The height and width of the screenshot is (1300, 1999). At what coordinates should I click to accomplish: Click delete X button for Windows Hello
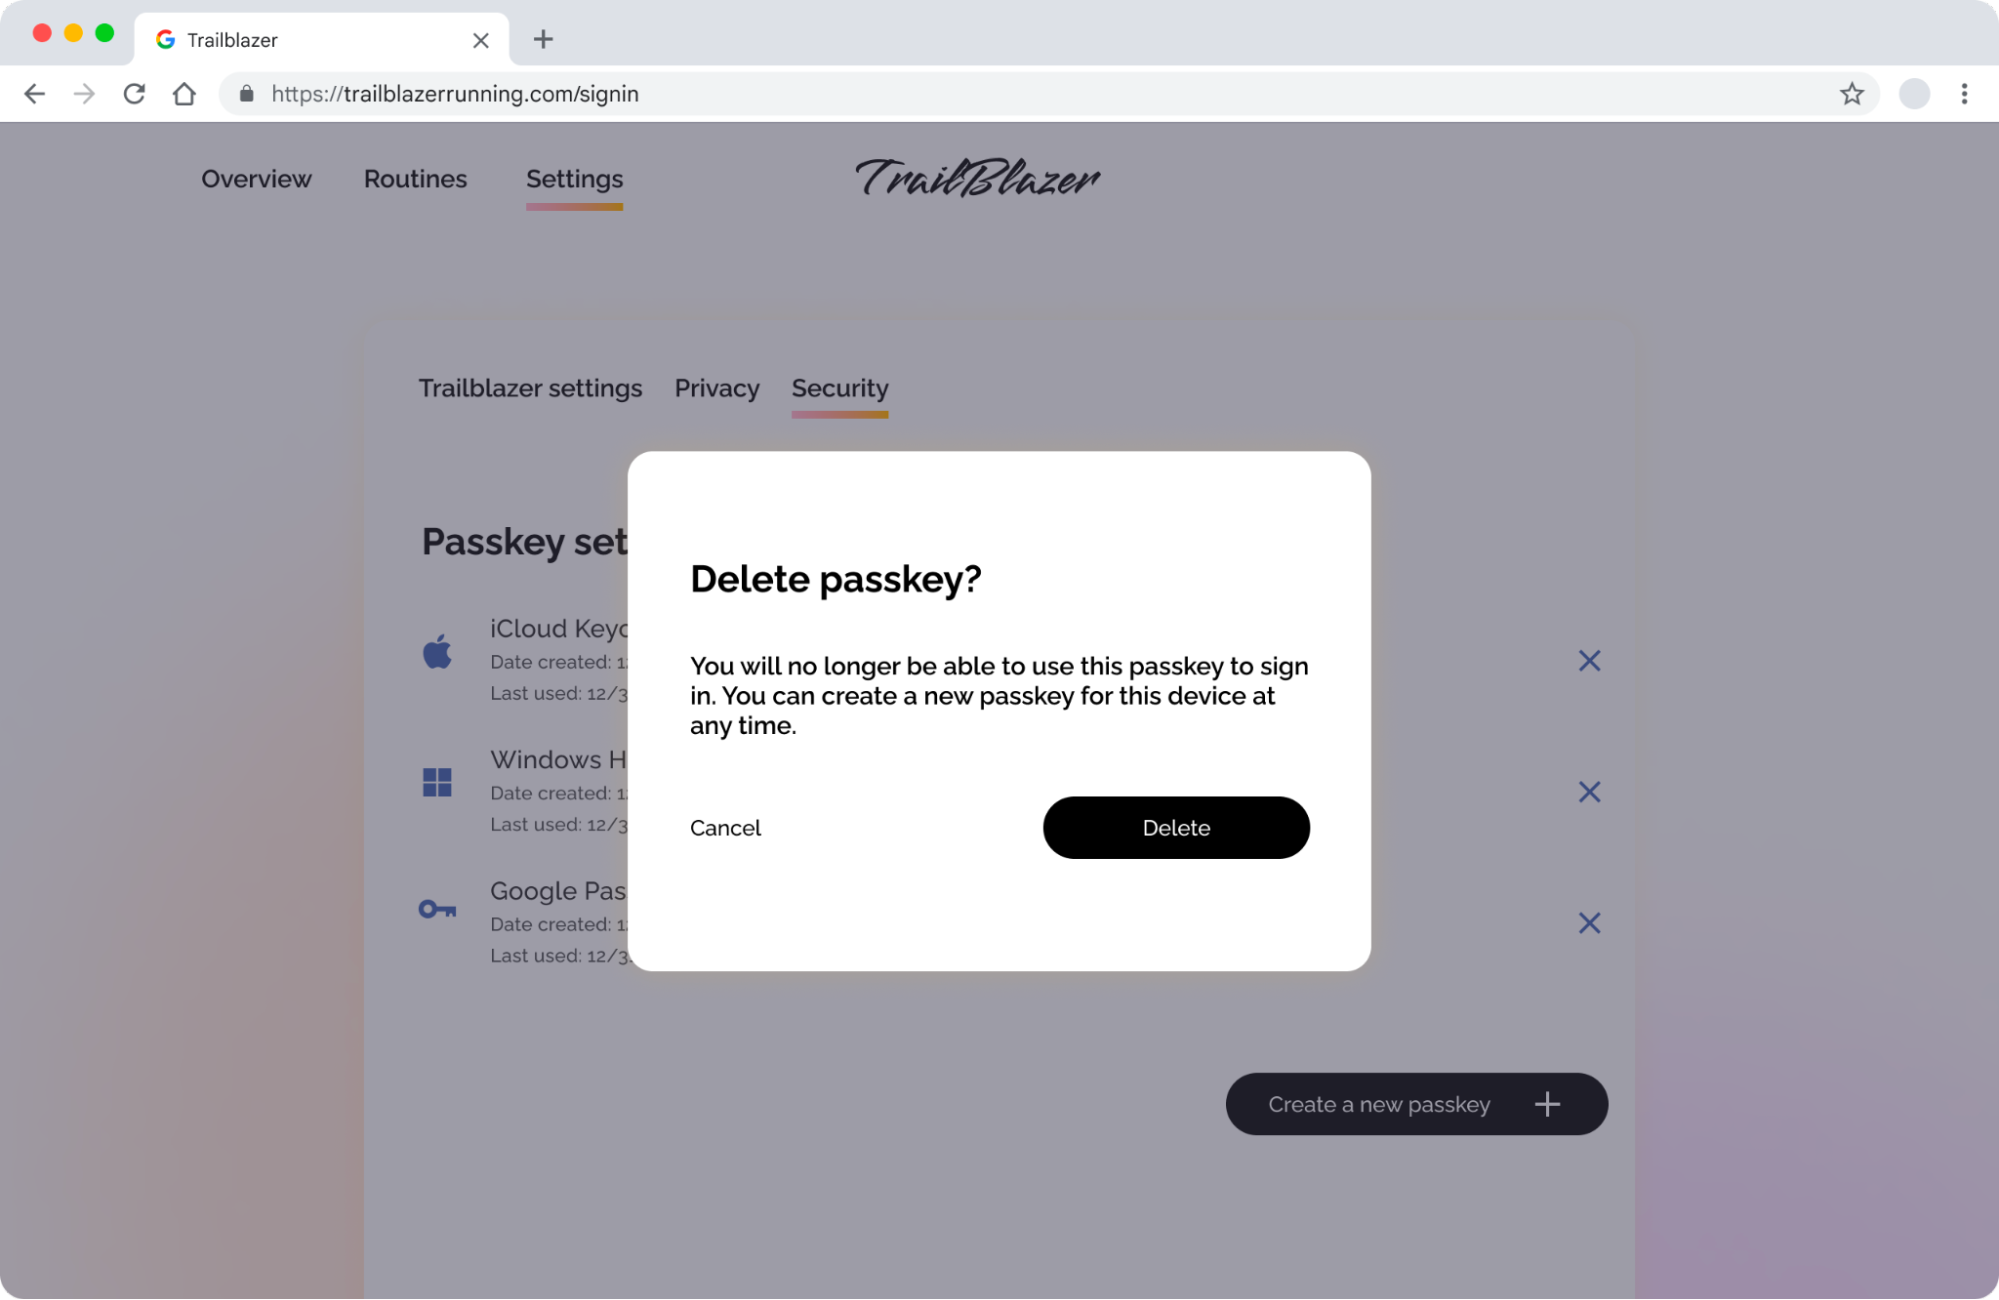[x=1590, y=791]
